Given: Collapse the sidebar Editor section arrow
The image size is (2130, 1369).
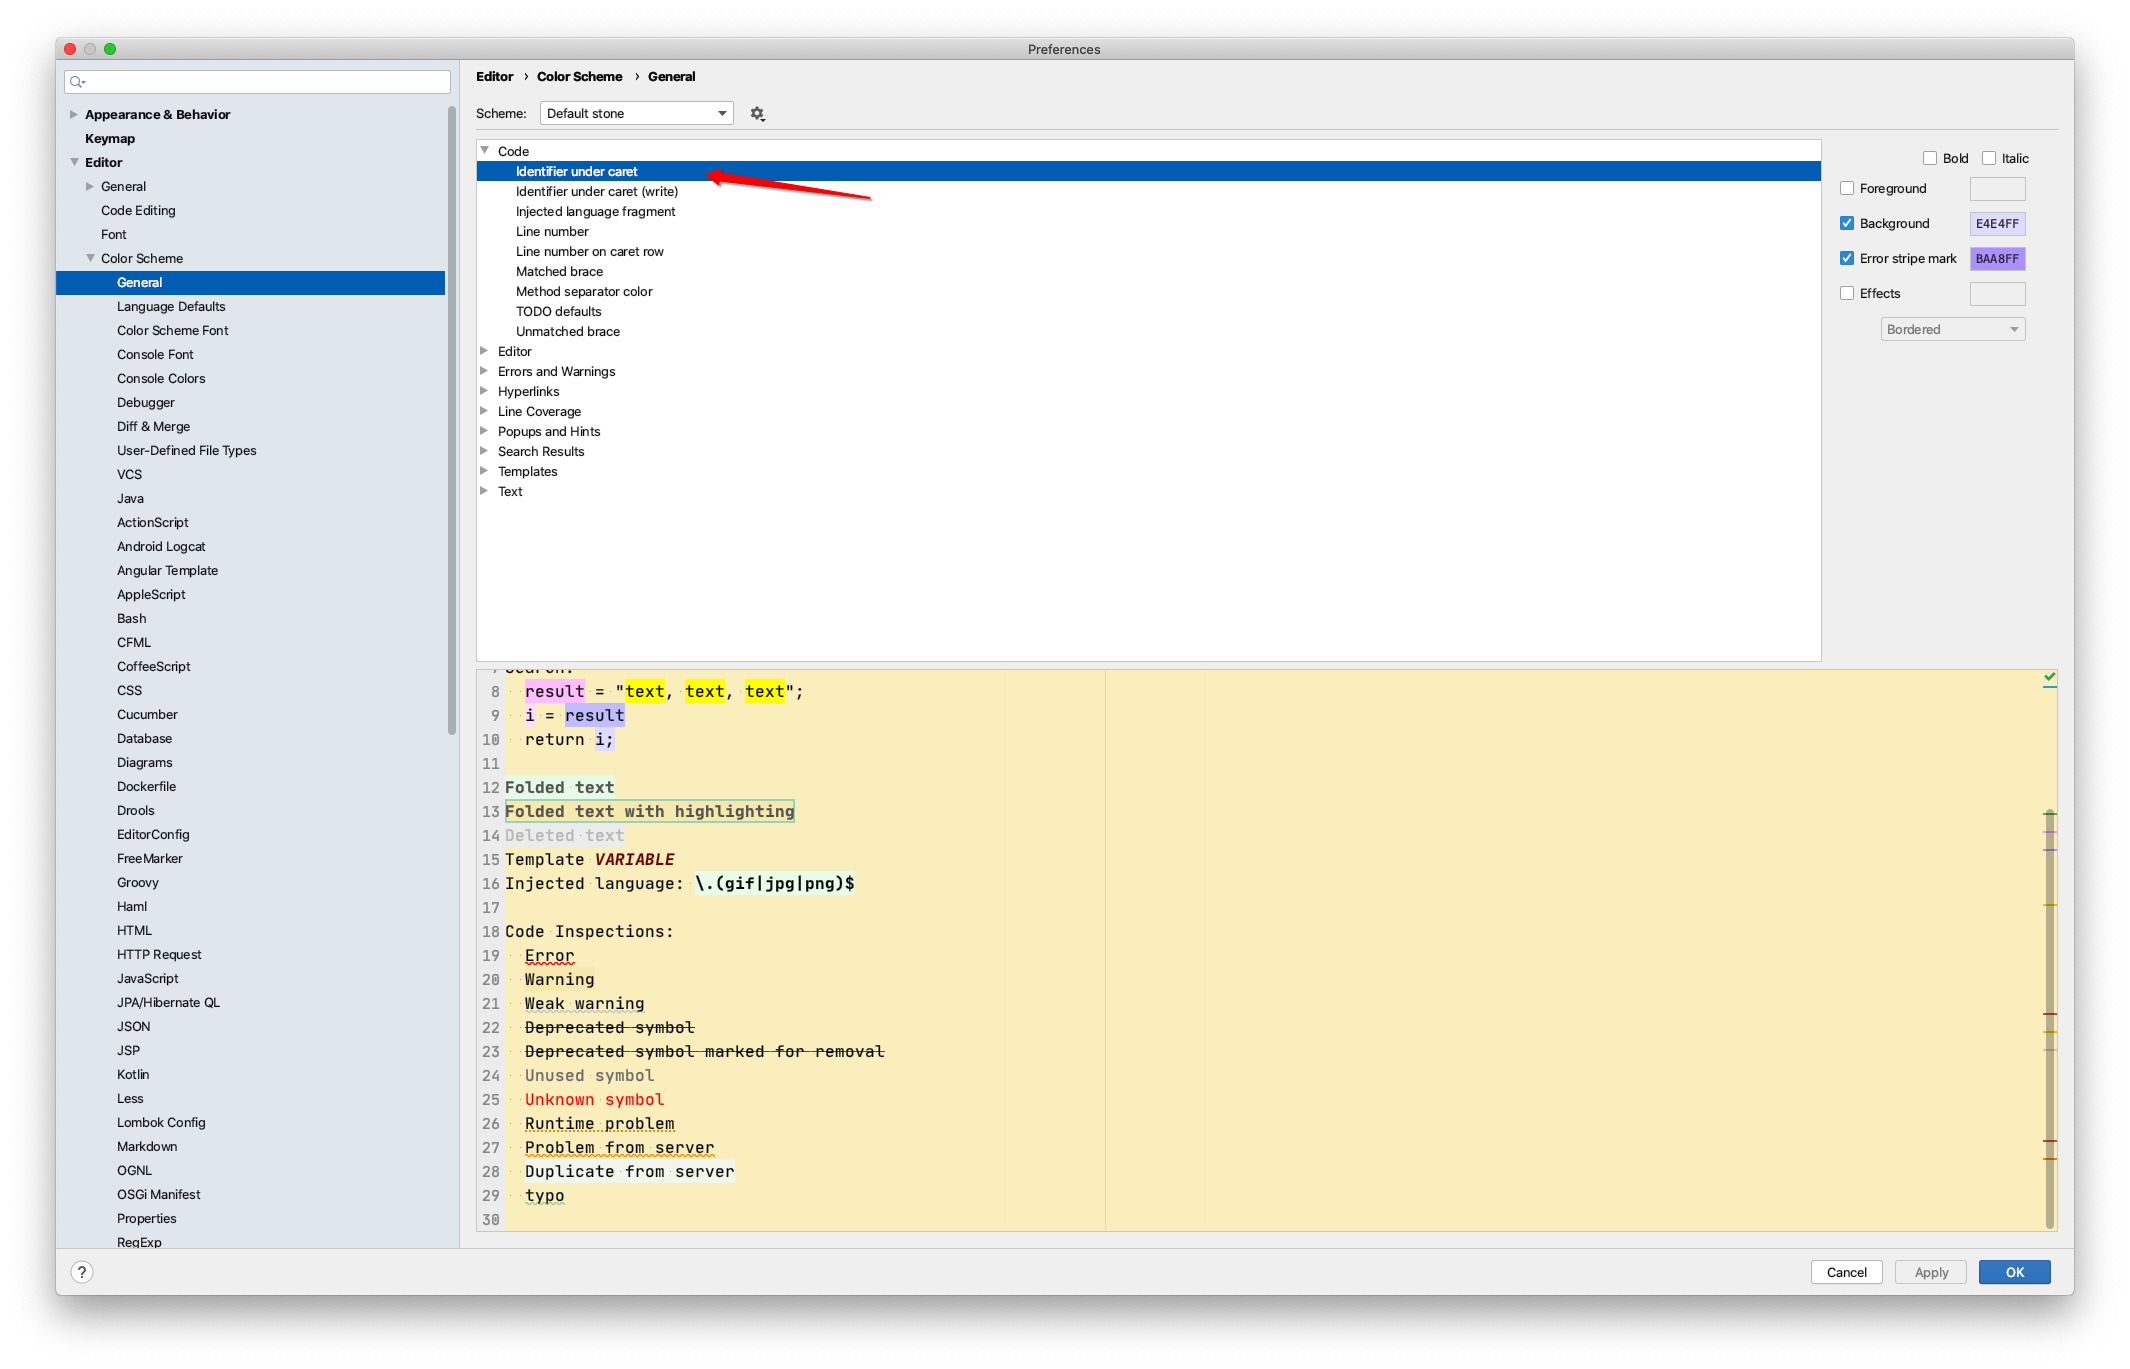Looking at the screenshot, I should tap(74, 162).
